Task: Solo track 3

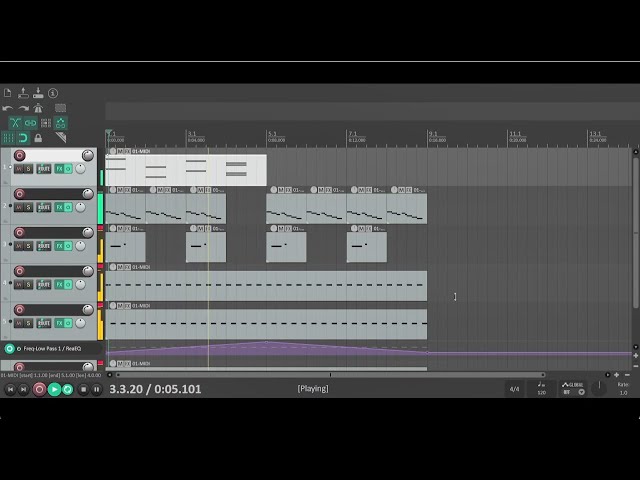Action: coord(28,246)
